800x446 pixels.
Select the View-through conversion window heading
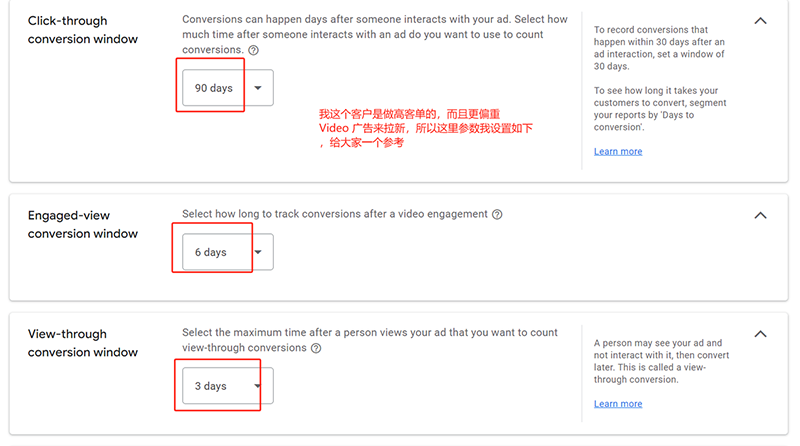82,343
